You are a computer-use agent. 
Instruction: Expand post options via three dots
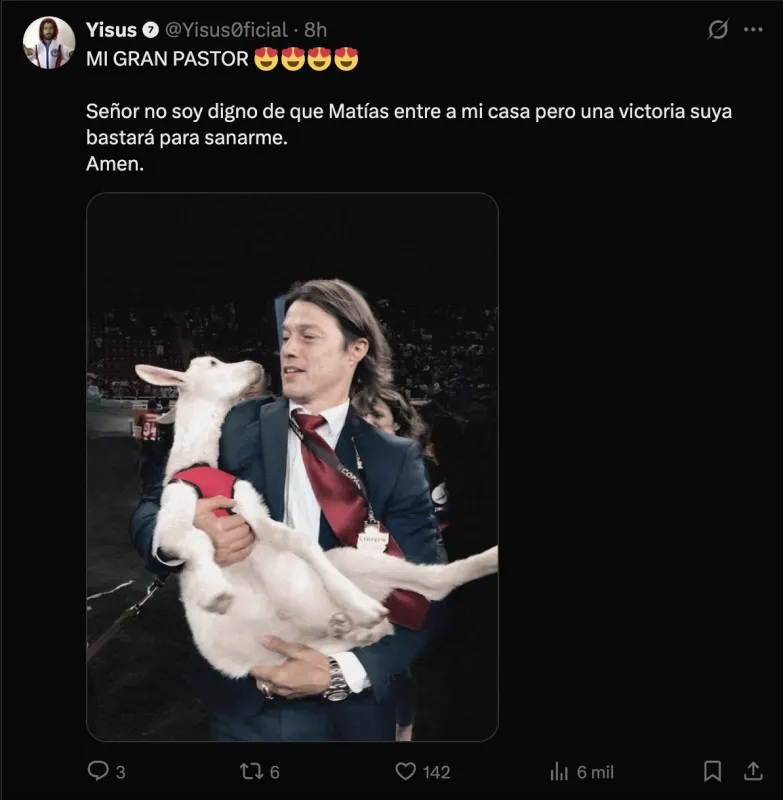coord(755,30)
